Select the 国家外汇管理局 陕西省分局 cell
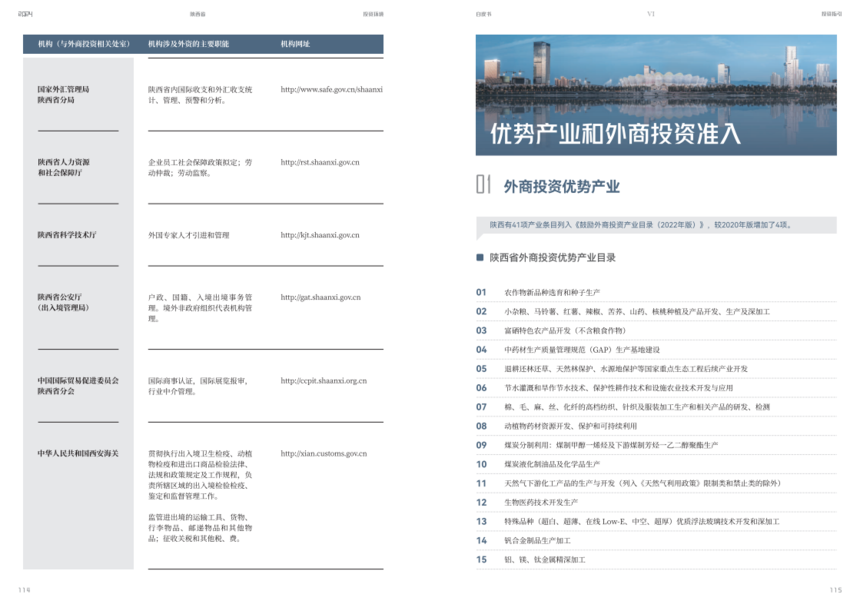This screenshot has height=604, width=860. (63, 95)
